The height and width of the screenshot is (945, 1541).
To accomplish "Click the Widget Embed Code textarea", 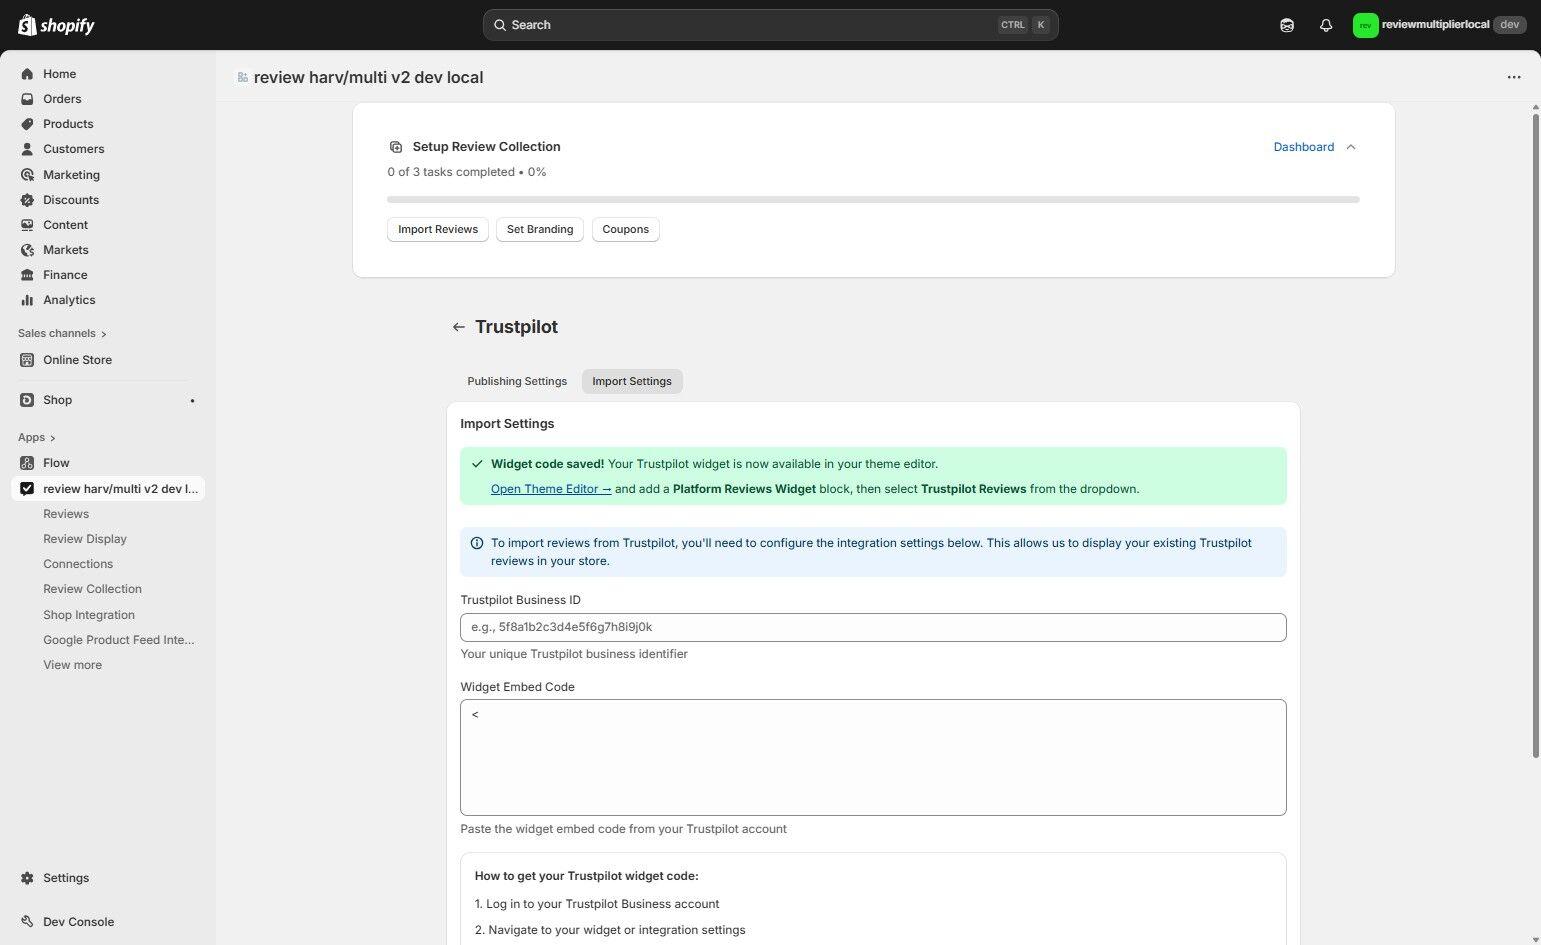I will (873, 757).
